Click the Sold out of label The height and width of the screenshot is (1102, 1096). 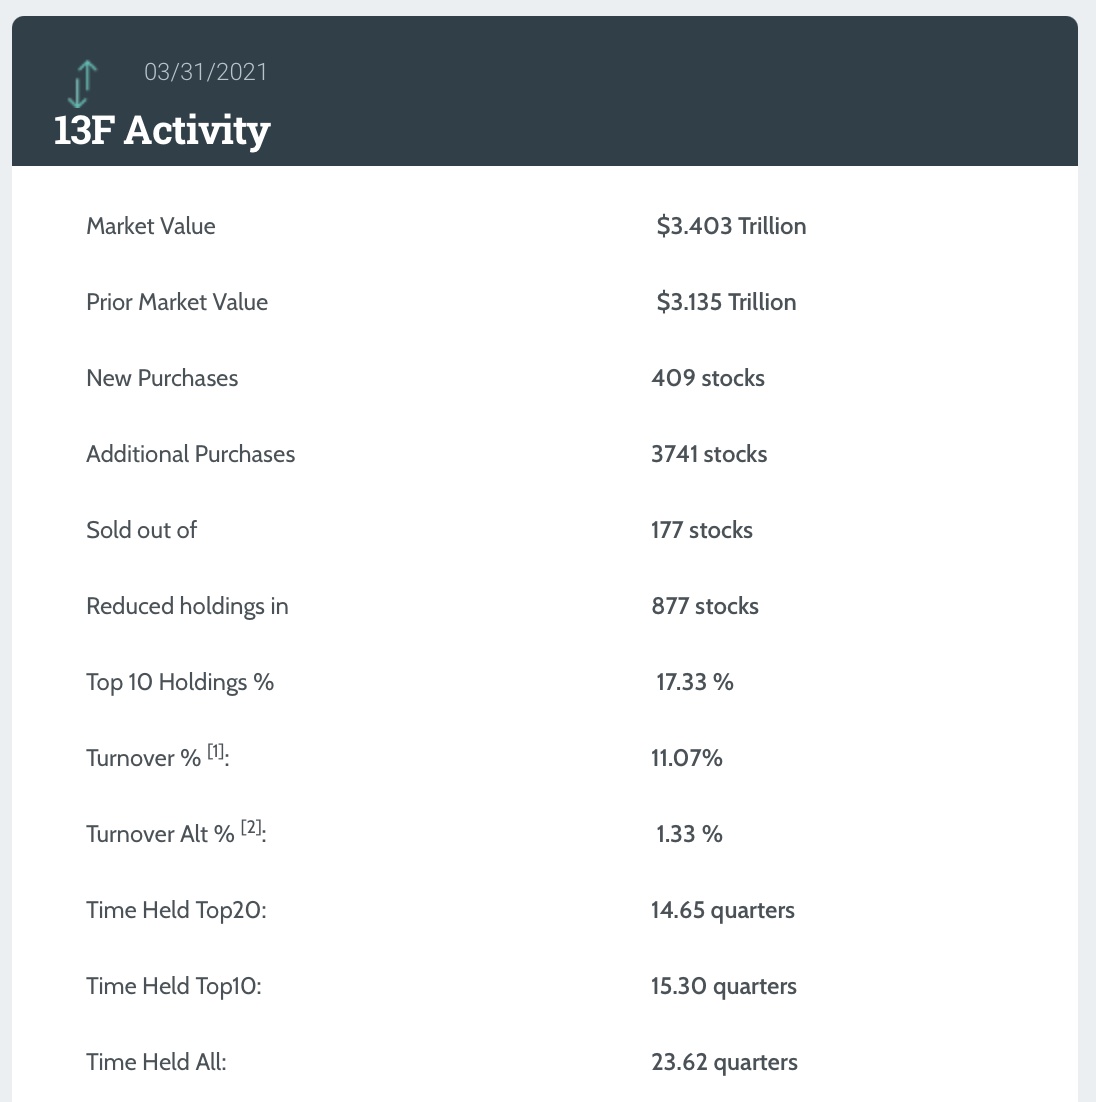[x=141, y=530]
